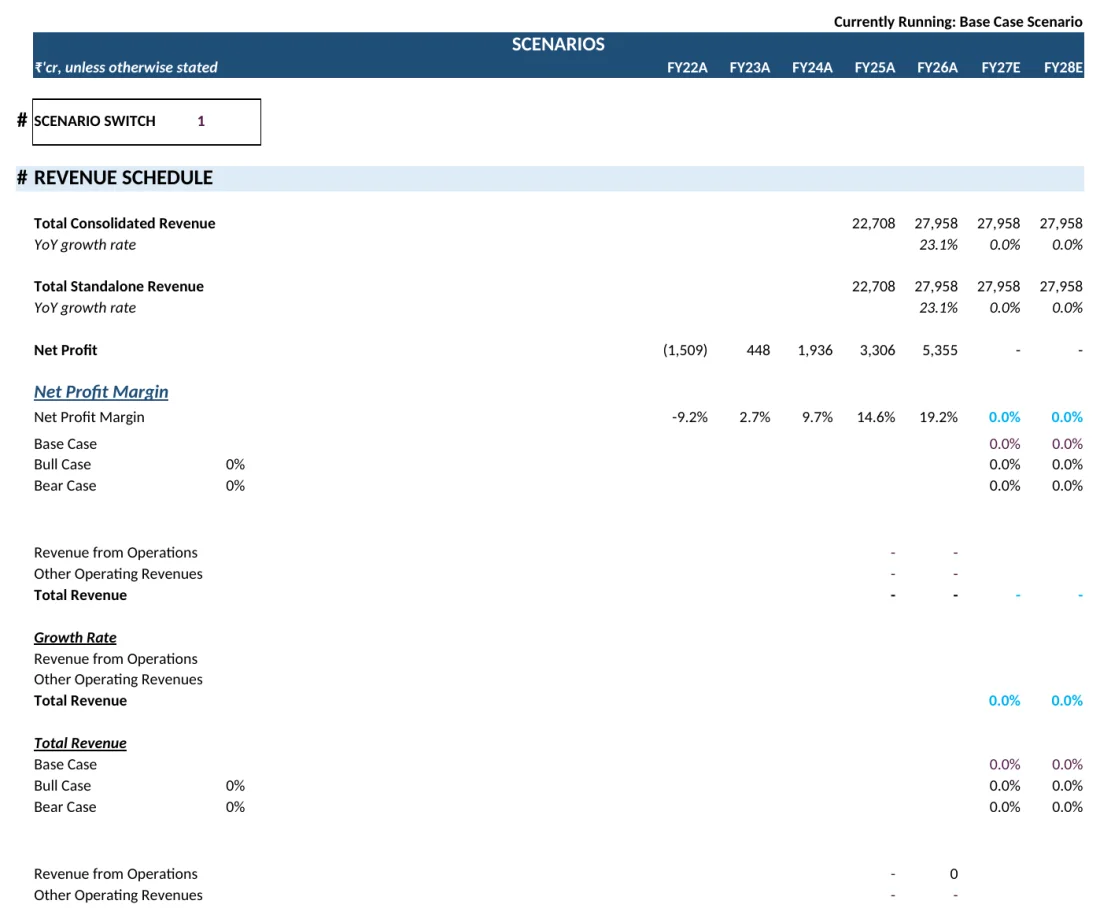The width and height of the screenshot is (1100, 919).
Task: Click the underlined Growth Rate heading
Action: [x=75, y=638]
